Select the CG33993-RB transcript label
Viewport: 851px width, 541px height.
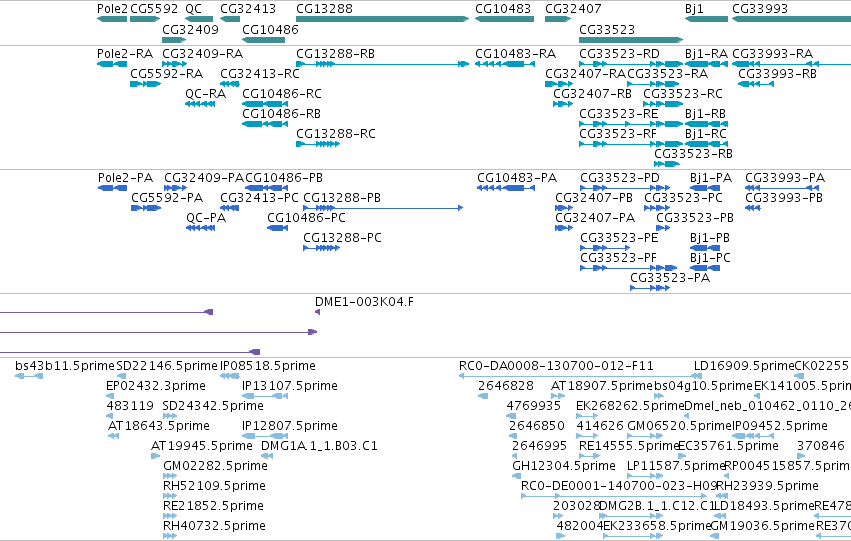point(778,74)
